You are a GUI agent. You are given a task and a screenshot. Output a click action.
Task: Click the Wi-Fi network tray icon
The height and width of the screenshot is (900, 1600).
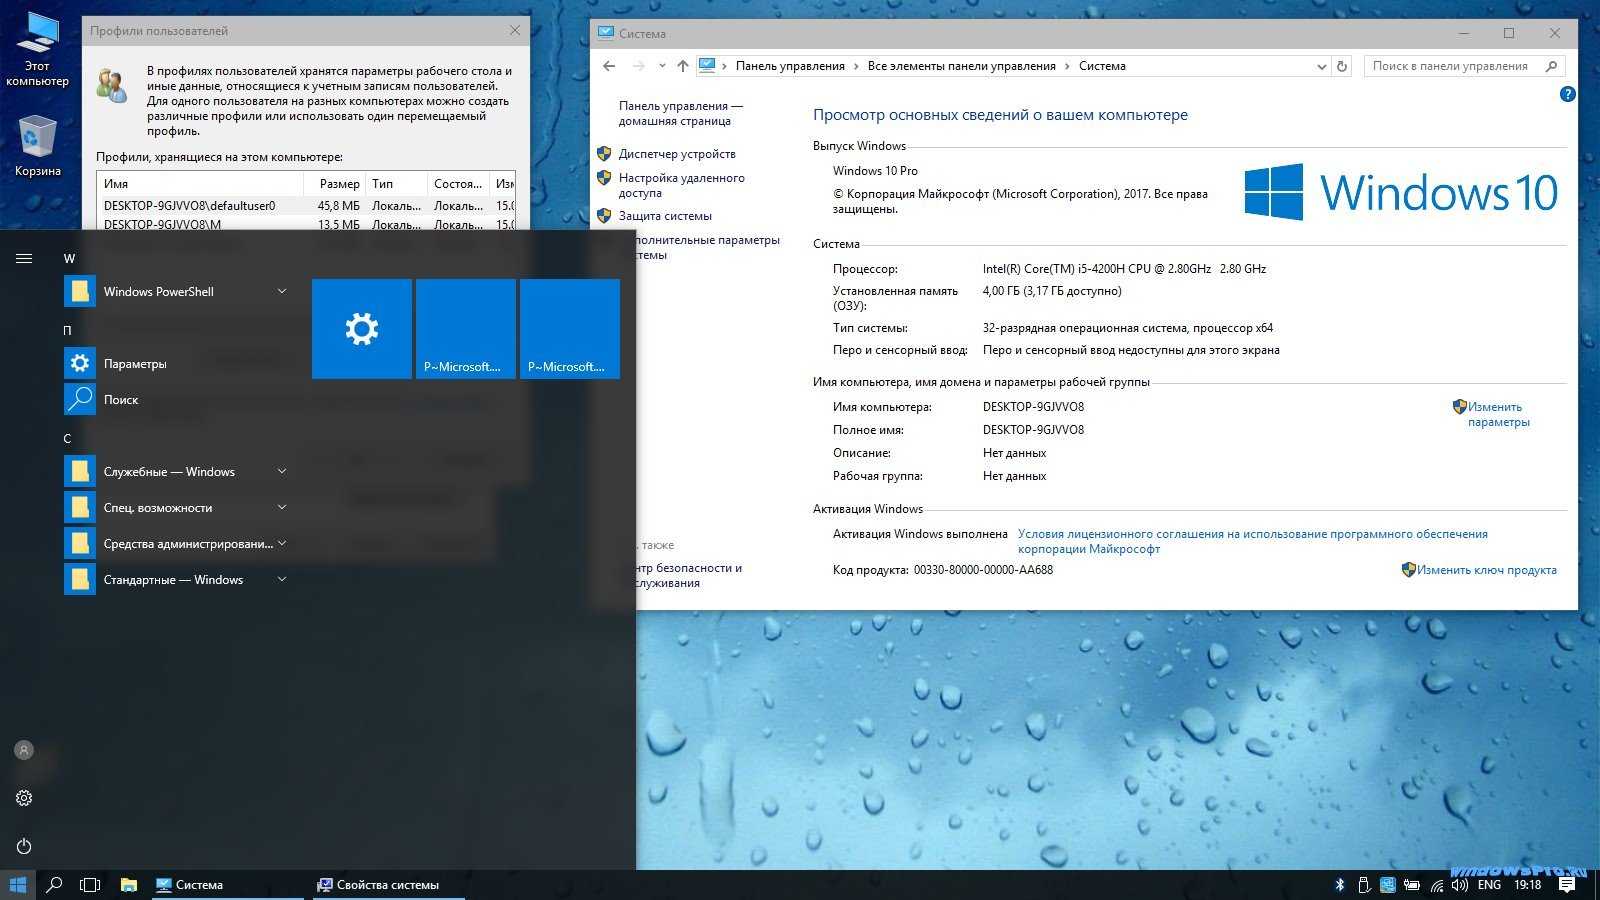1437,885
